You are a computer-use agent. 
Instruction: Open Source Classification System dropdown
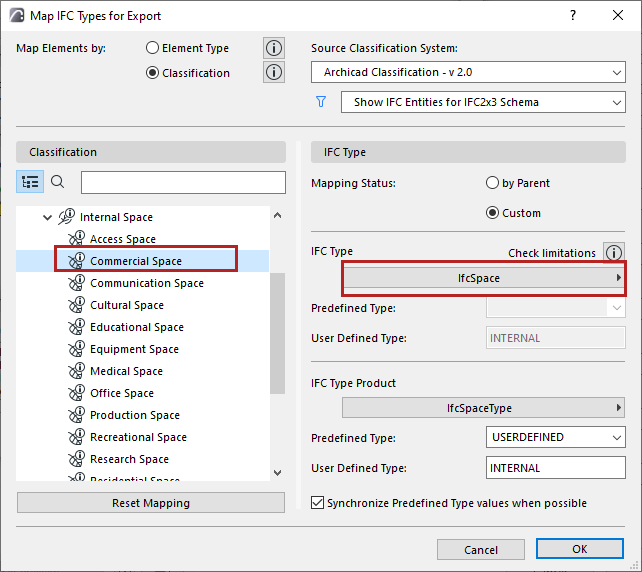(x=468, y=72)
